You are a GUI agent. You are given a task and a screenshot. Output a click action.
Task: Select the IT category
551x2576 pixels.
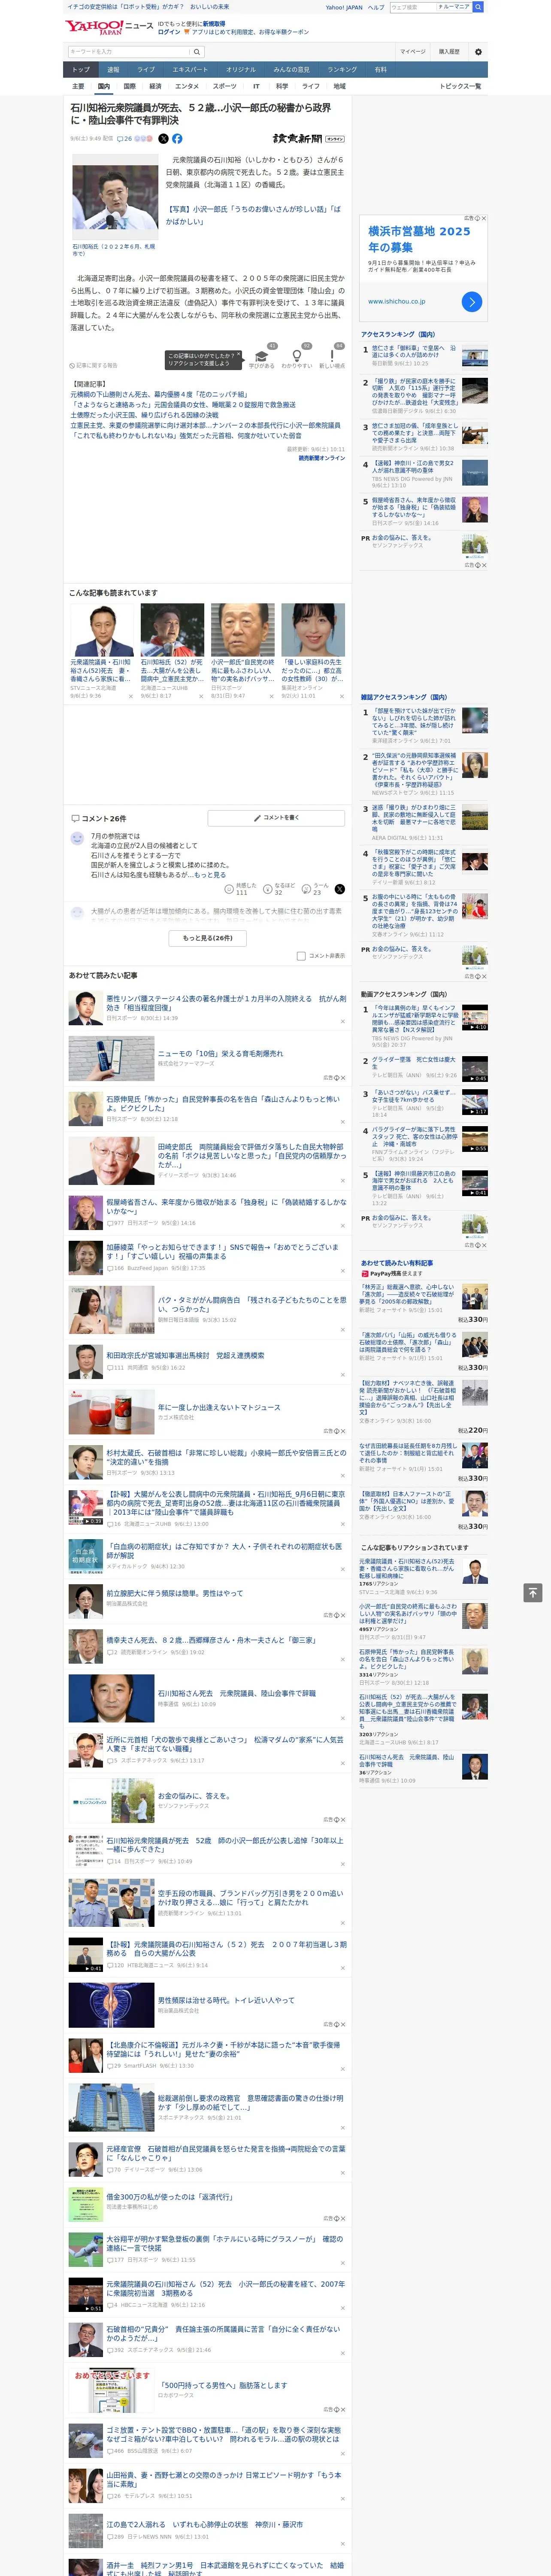(256, 86)
